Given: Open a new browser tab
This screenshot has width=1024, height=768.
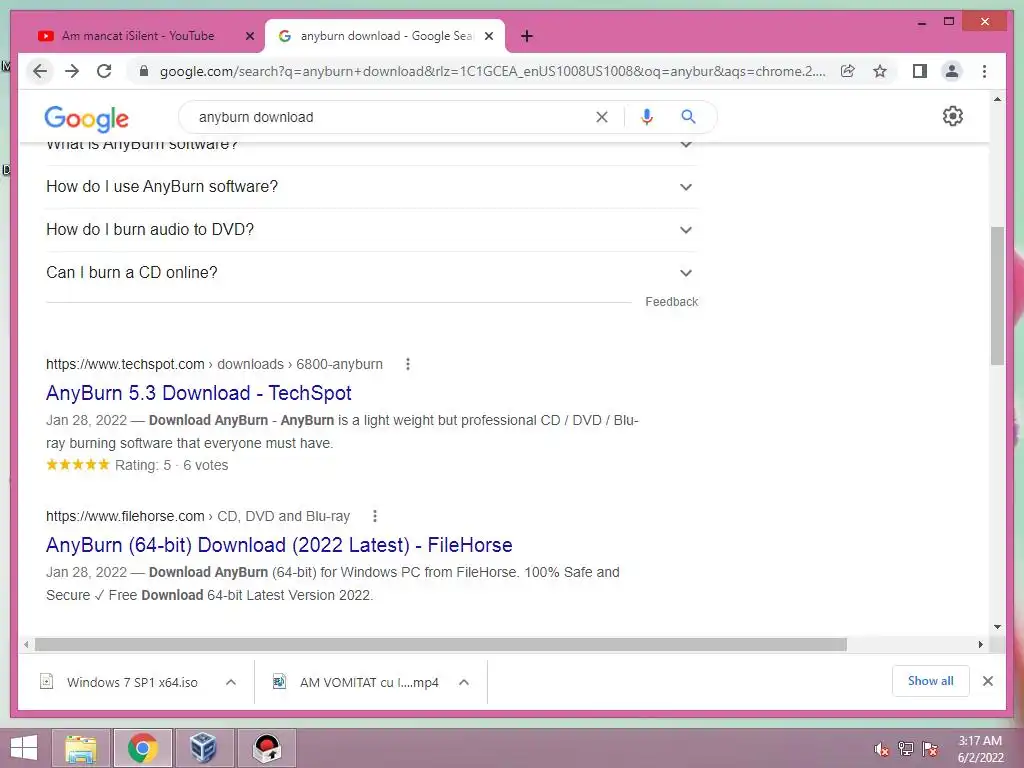Looking at the screenshot, I should [x=527, y=36].
